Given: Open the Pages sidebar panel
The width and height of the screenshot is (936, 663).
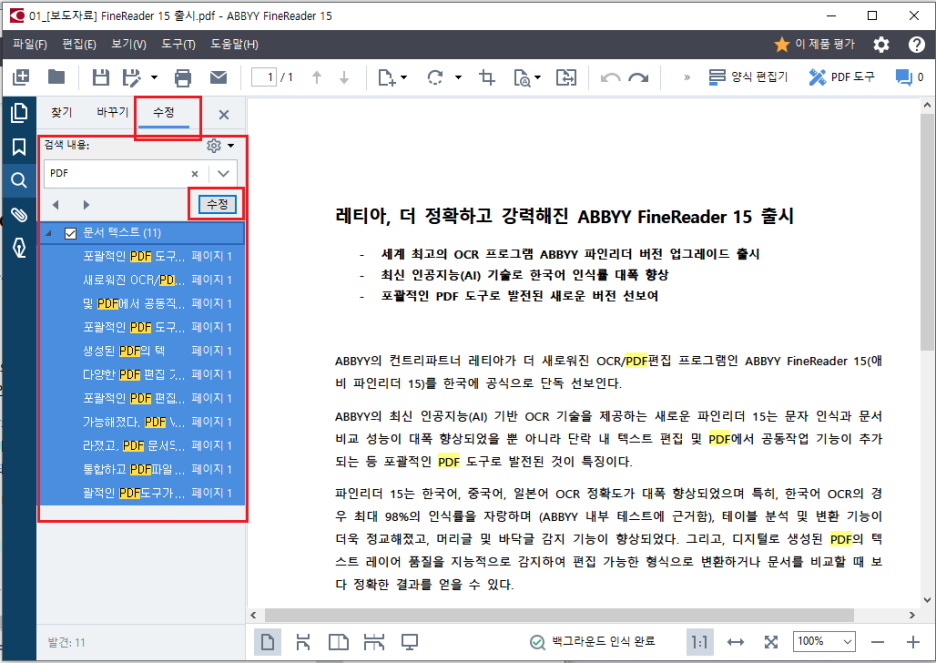Looking at the screenshot, I should pyautogui.click(x=19, y=112).
